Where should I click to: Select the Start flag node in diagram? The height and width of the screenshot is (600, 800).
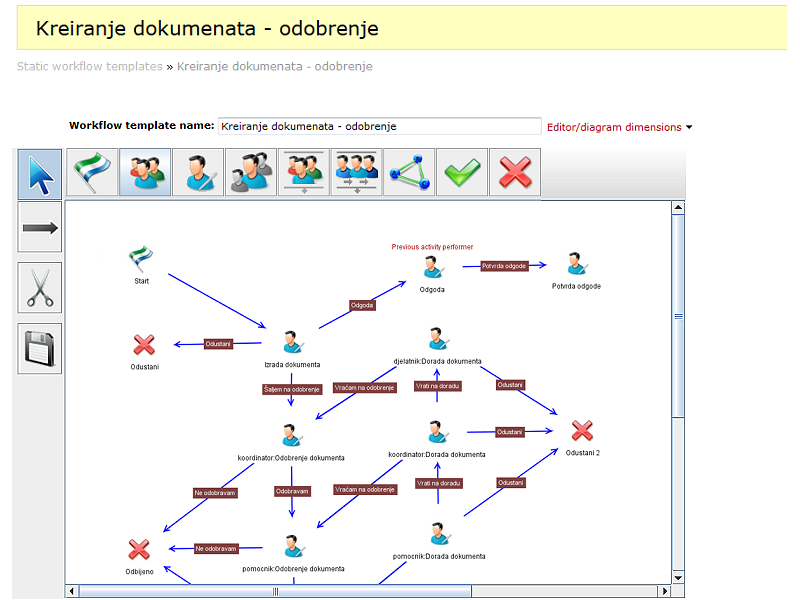tap(141, 259)
